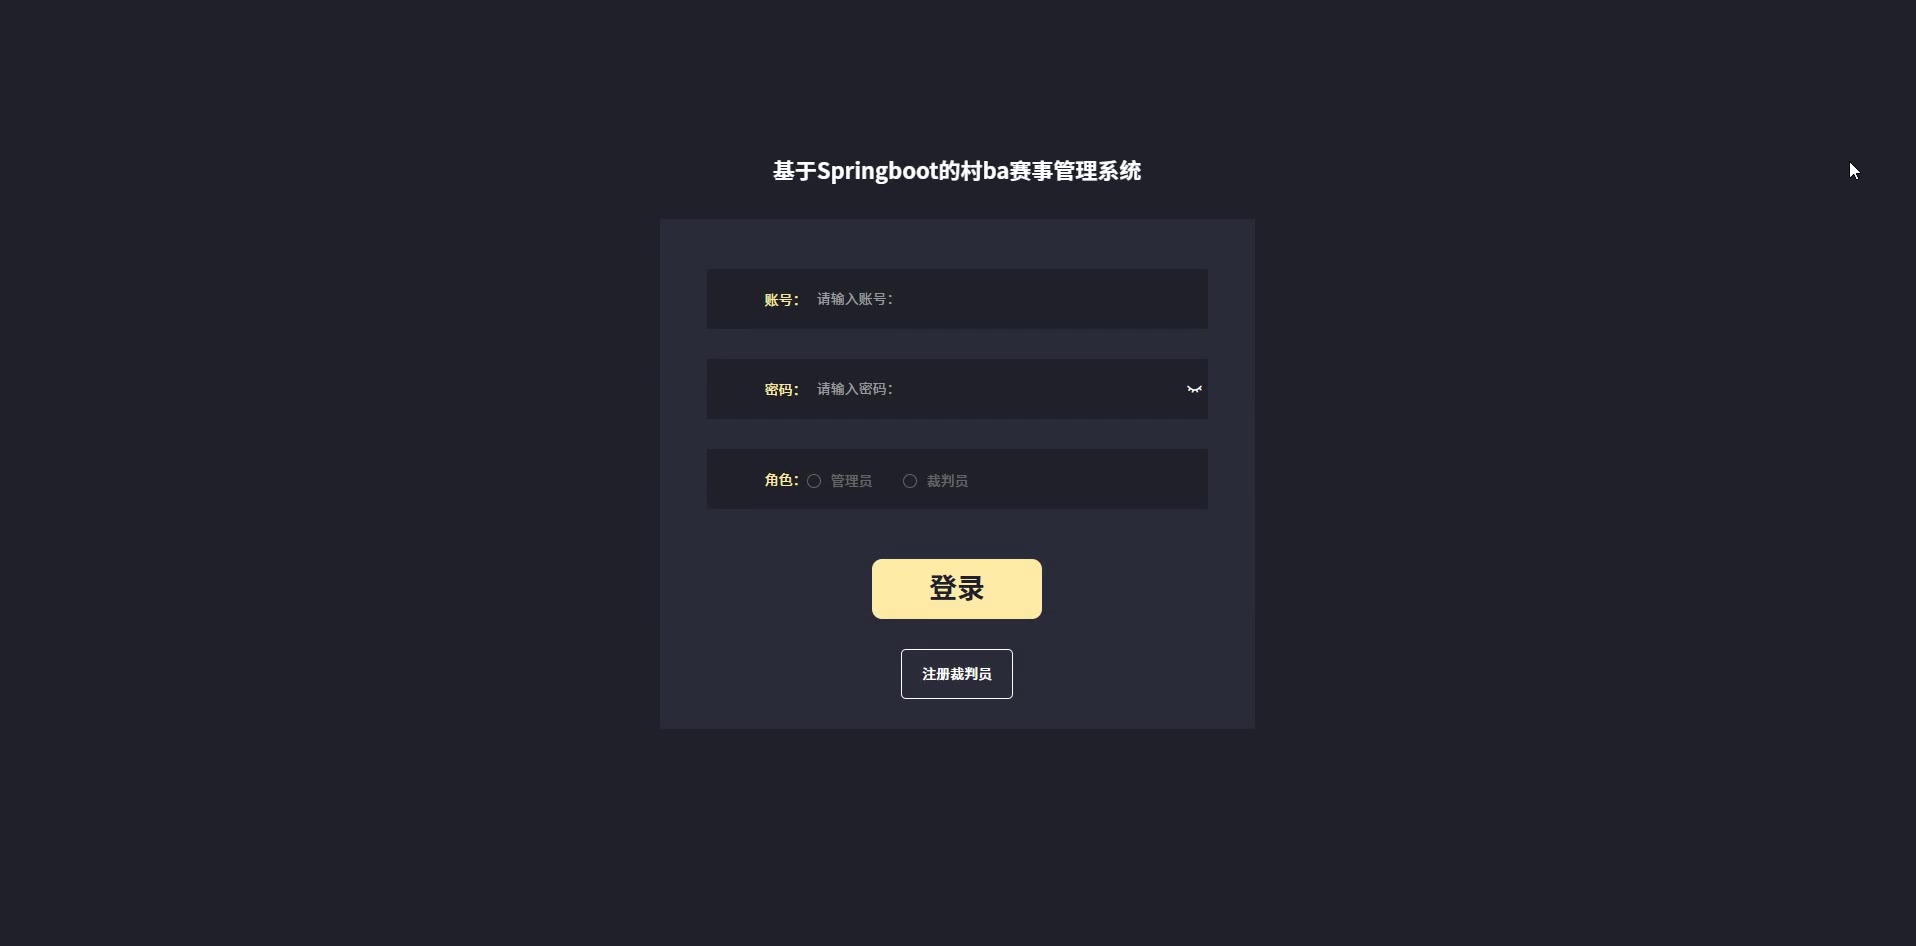Open the 注册裁判员 registration button
This screenshot has height=946, width=1916.
click(x=957, y=674)
